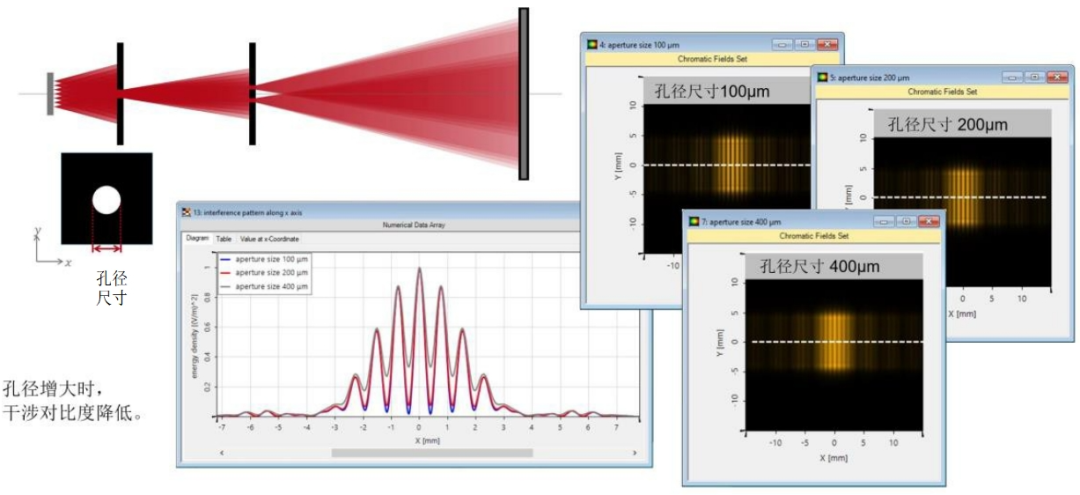Minimize the aperture size 100 µm window
The height and width of the screenshot is (495, 1080).
coord(782,45)
